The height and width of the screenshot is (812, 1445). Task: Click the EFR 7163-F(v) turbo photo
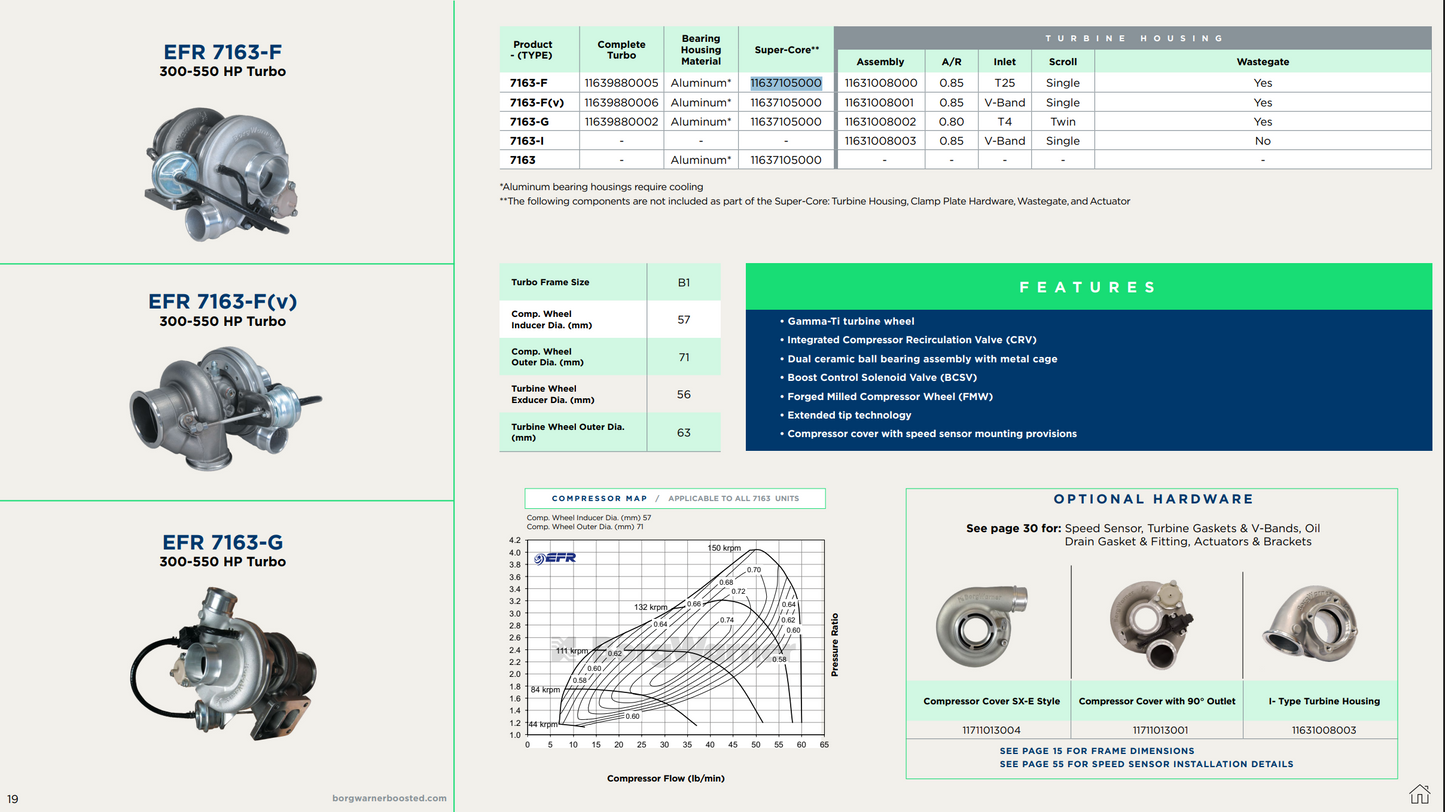click(x=227, y=410)
